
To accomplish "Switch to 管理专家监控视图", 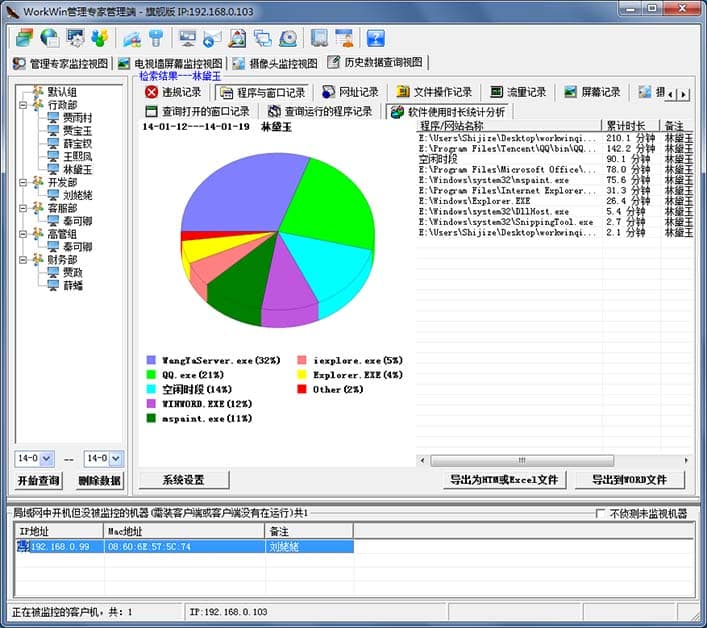I will (x=60, y=64).
